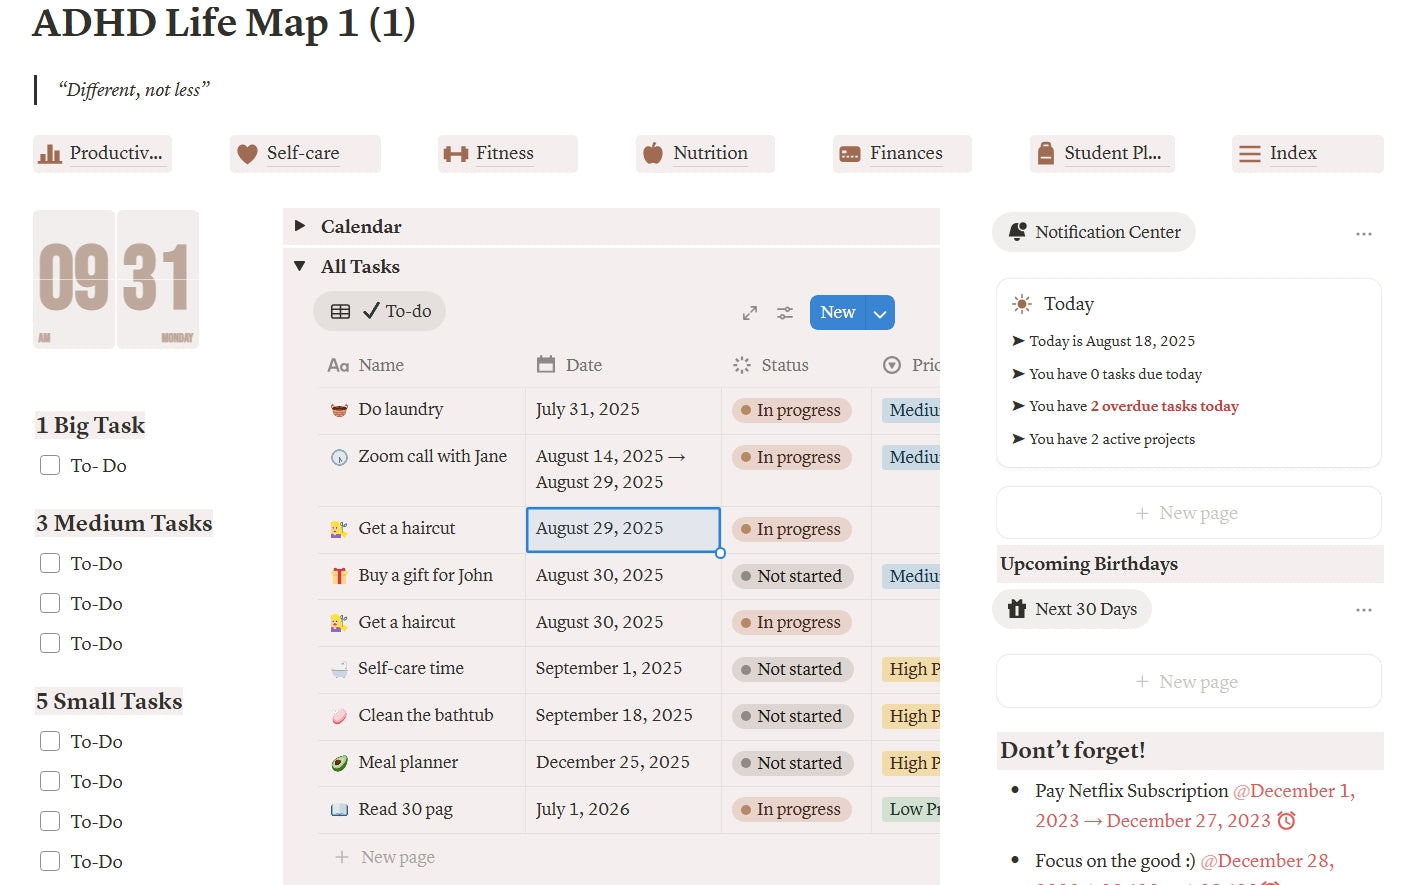The height and width of the screenshot is (885, 1414).
Task: Open full-page view with expand arrows icon
Action: point(750,313)
